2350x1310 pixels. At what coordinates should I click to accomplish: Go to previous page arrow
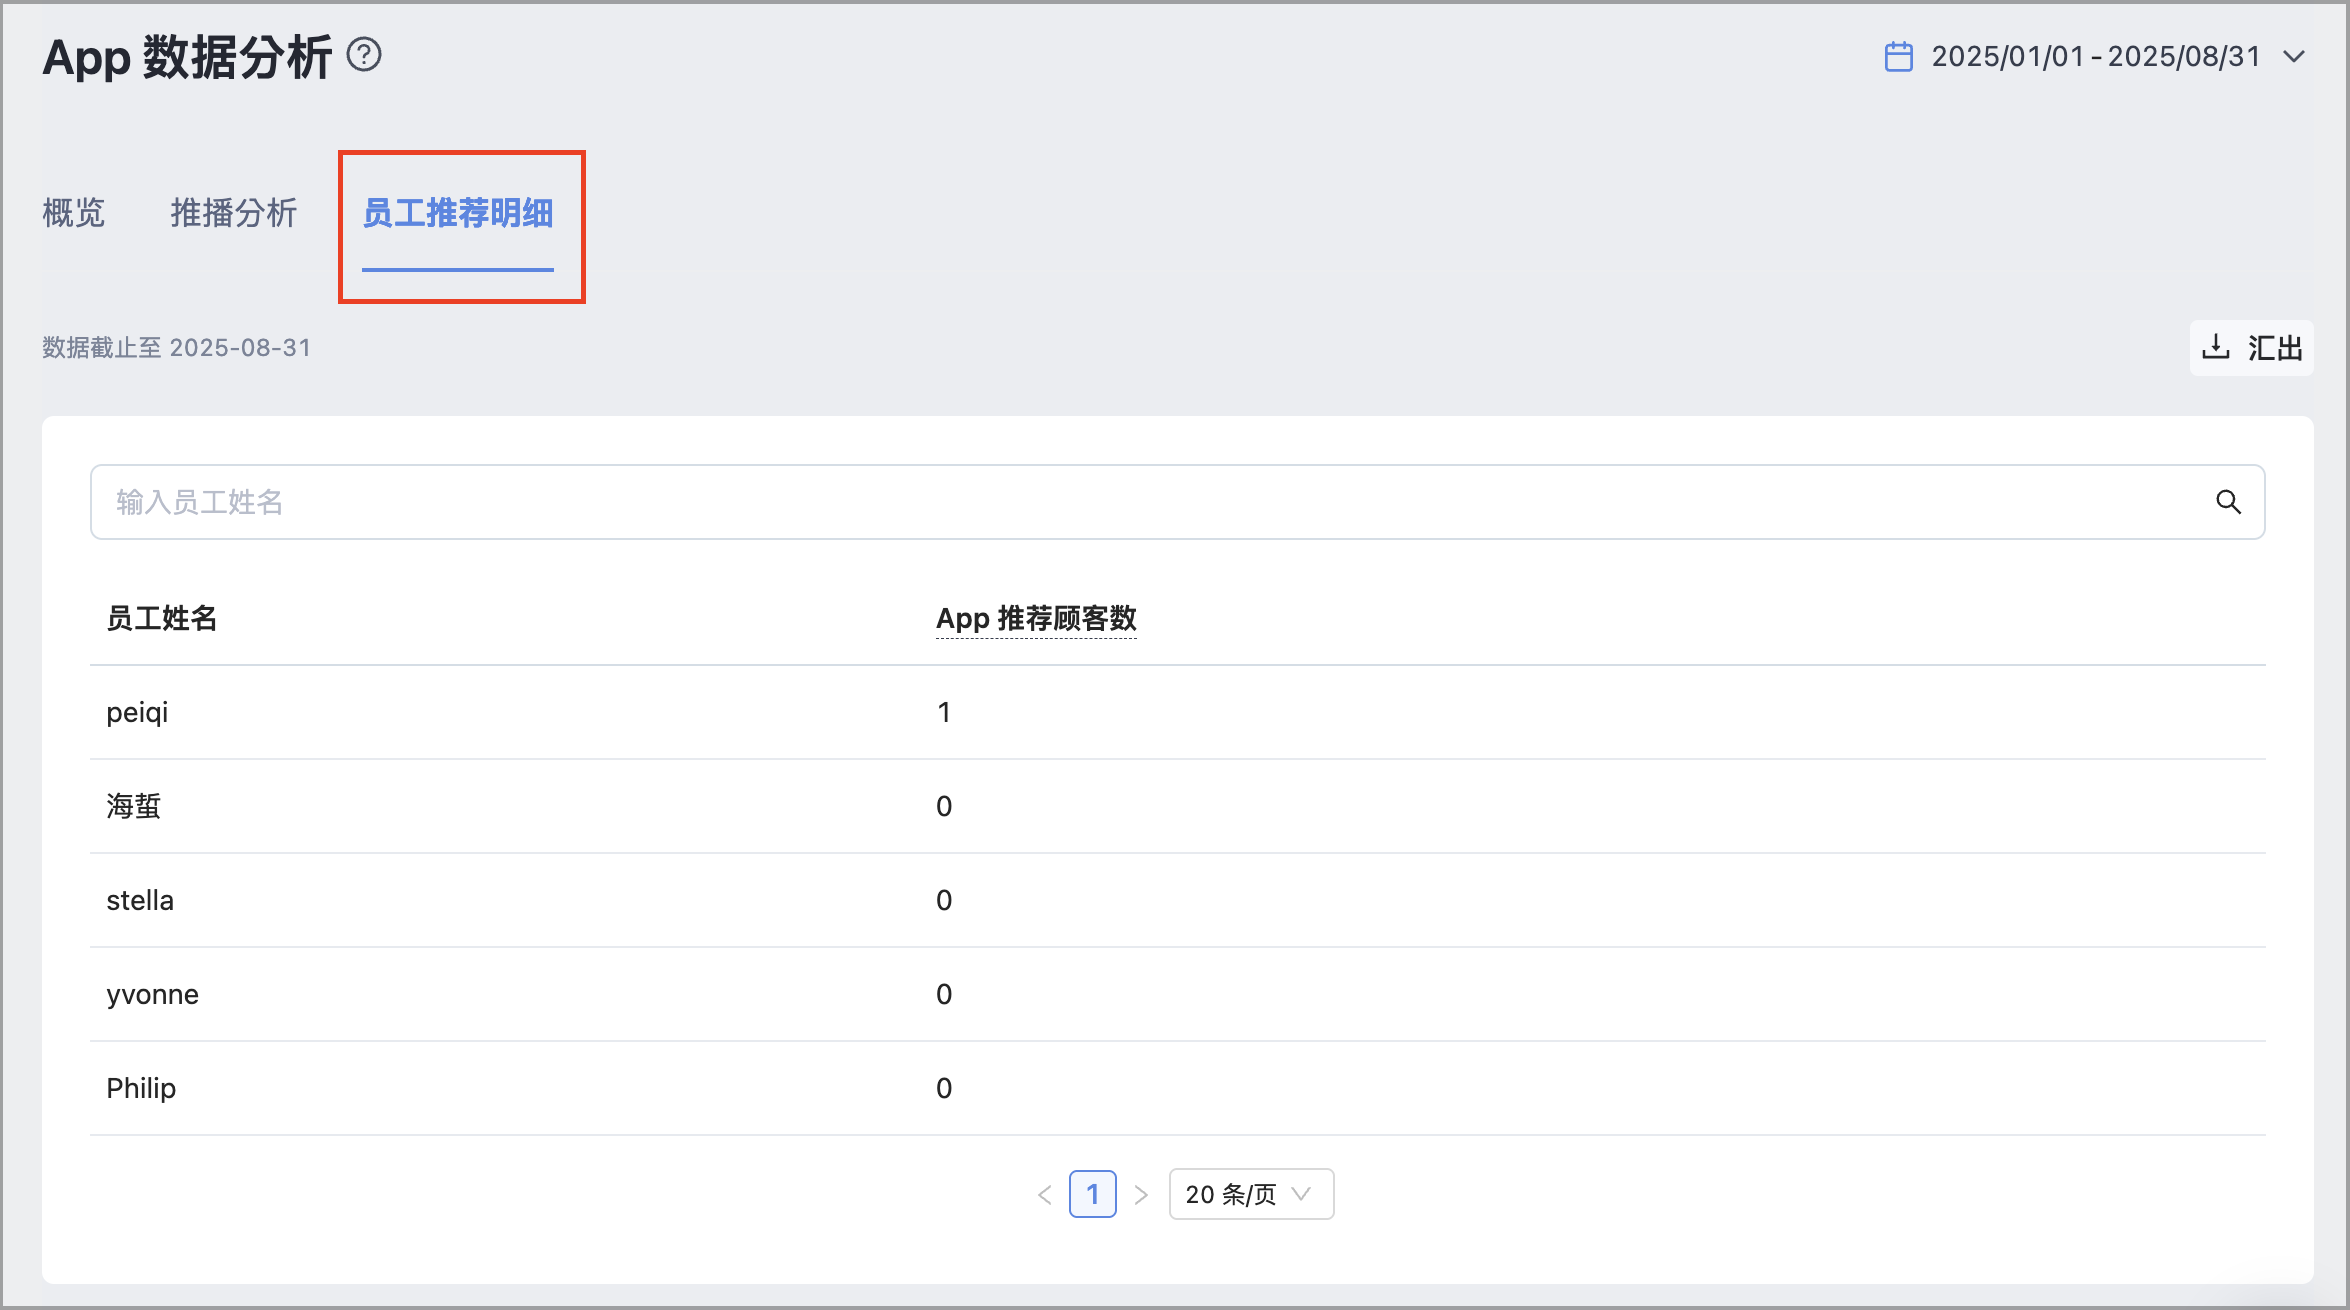[1045, 1195]
